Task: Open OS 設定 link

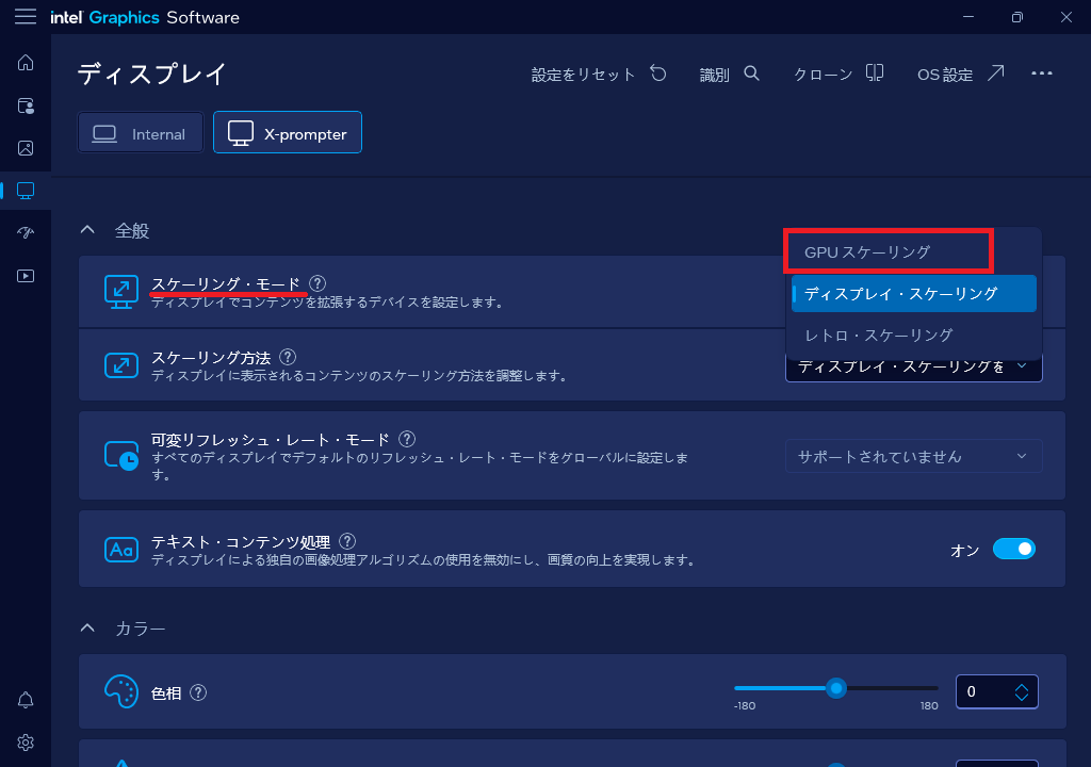Action: pyautogui.click(x=961, y=74)
